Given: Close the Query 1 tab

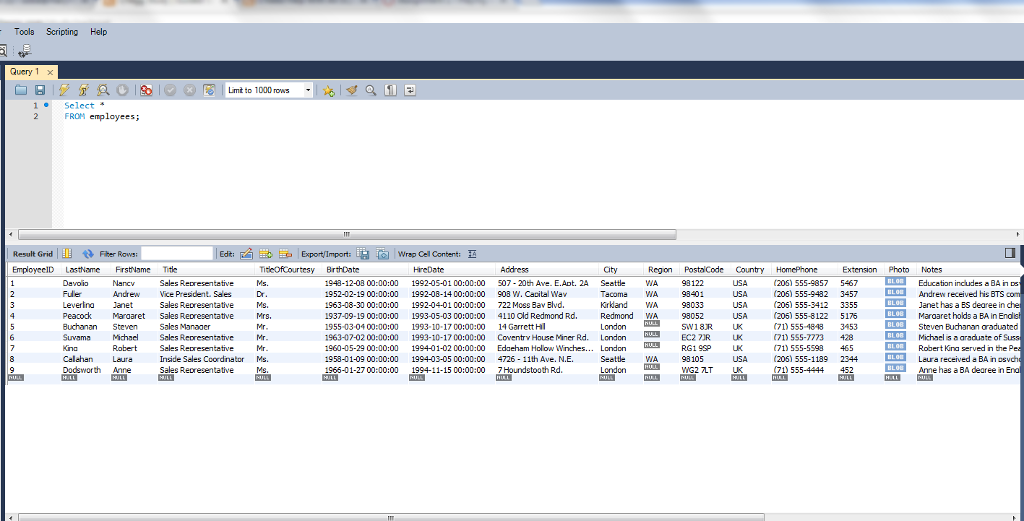Looking at the screenshot, I should 50,72.
